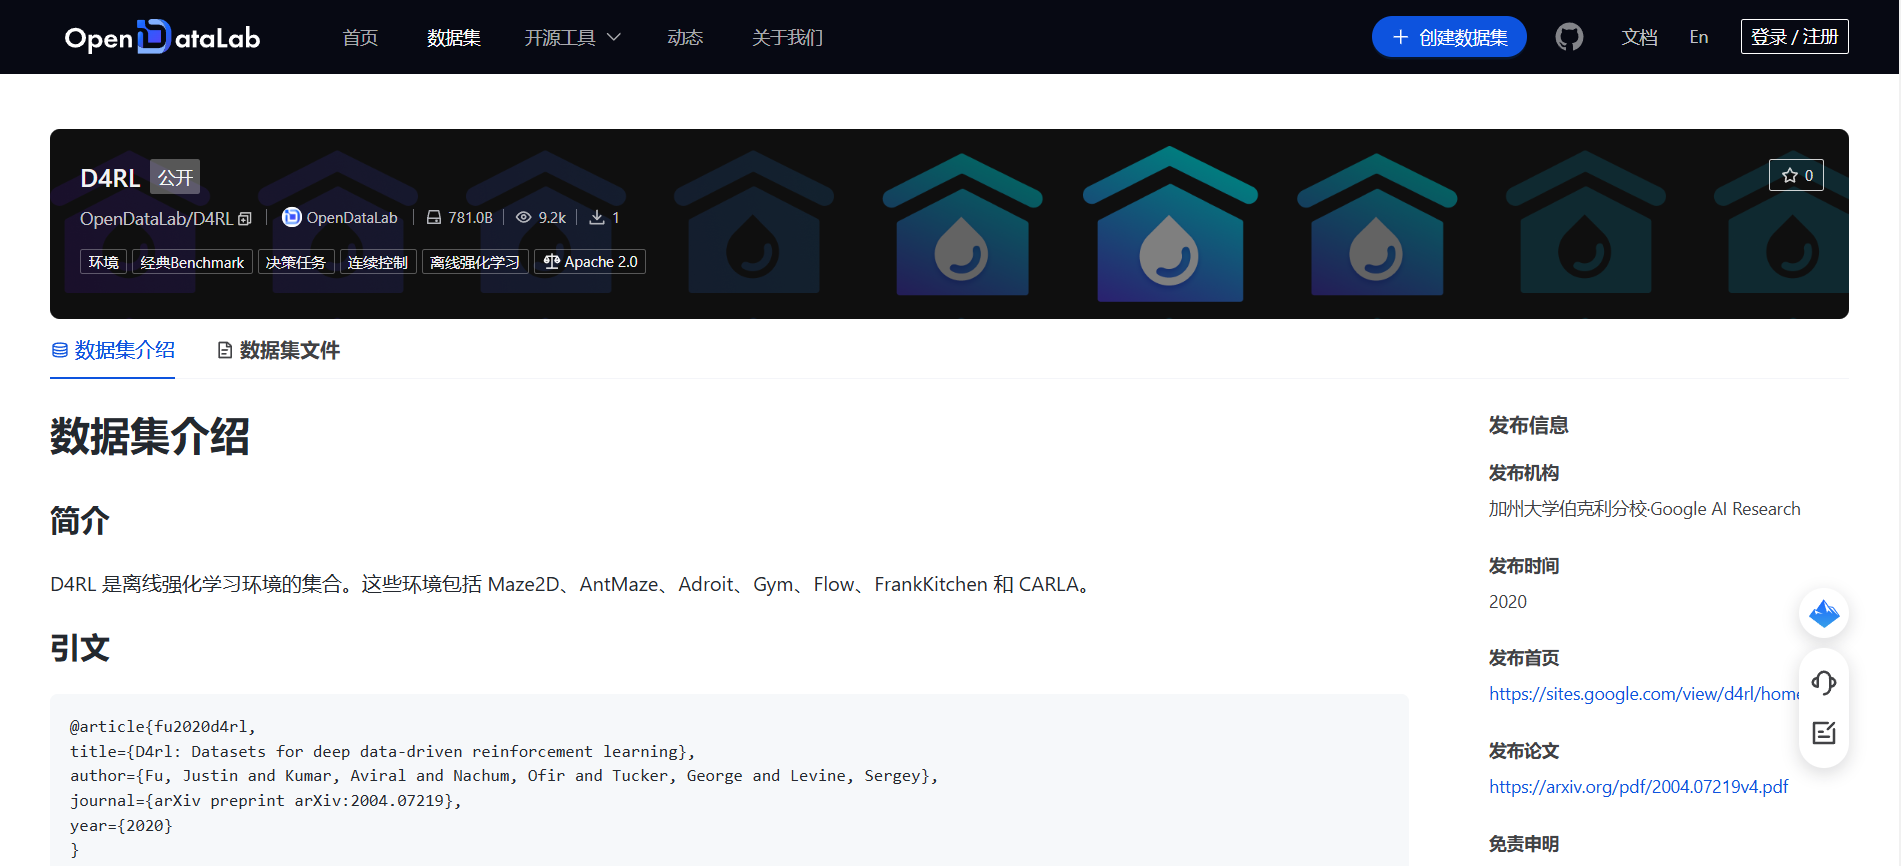Click the 公开 visibility badge
This screenshot has height=866, width=1901.
tap(175, 177)
